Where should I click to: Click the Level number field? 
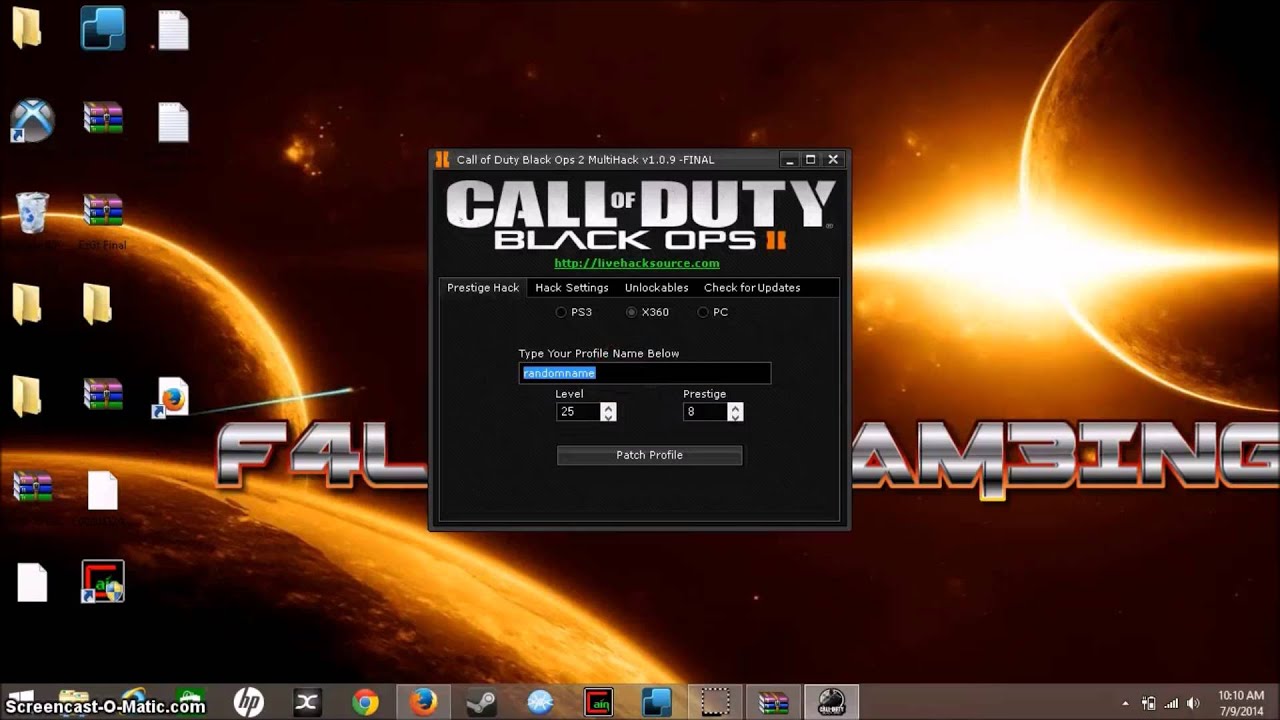(578, 412)
